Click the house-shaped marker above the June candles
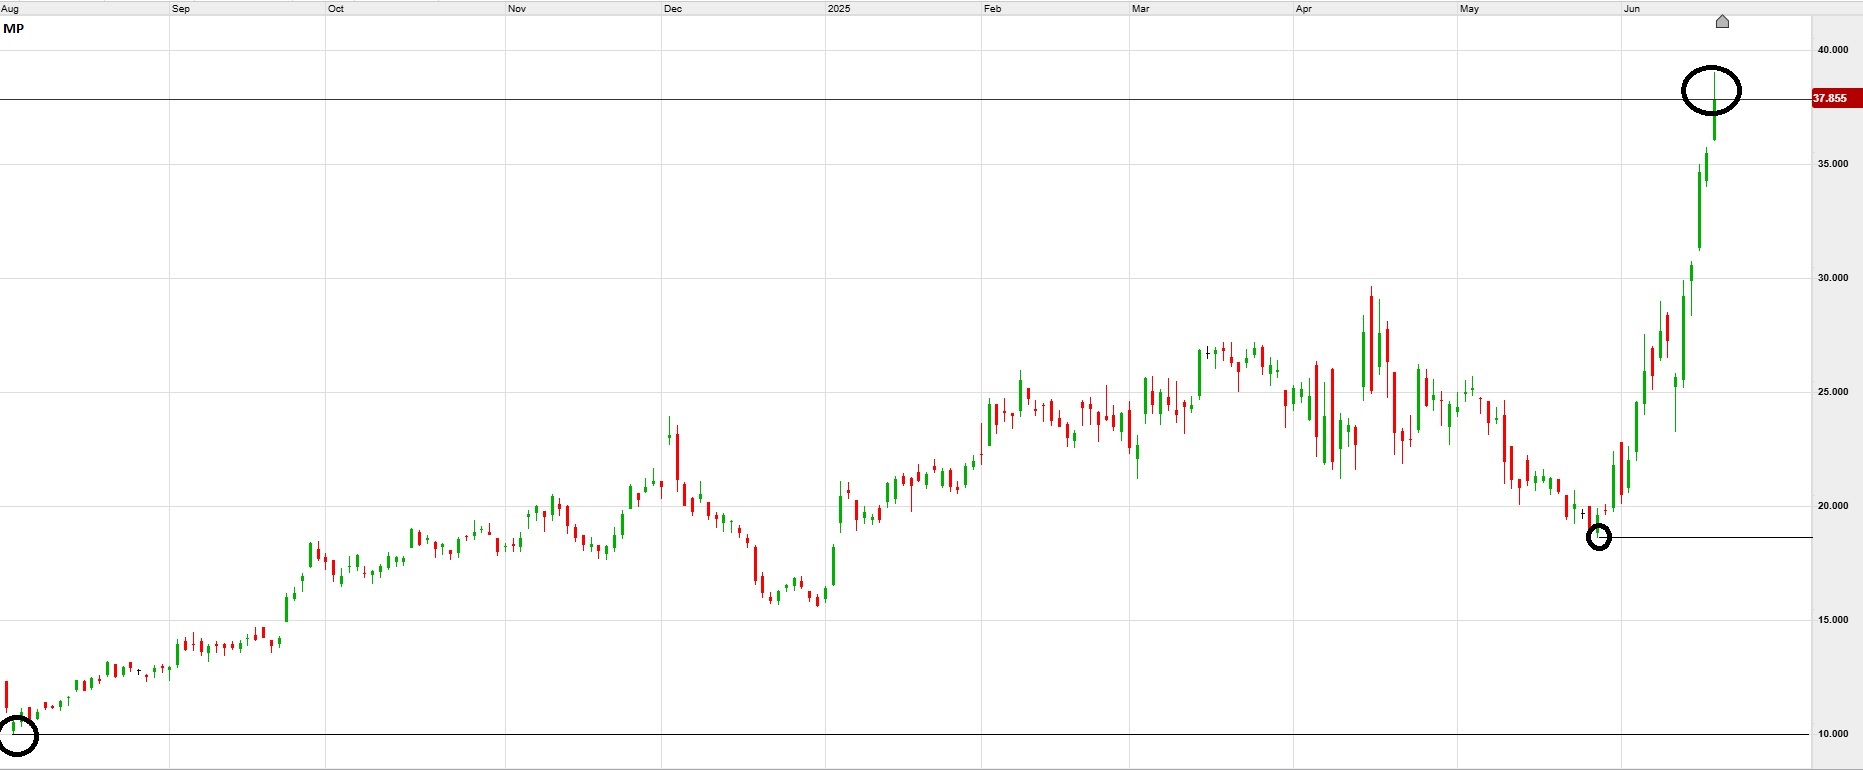 [x=1722, y=21]
